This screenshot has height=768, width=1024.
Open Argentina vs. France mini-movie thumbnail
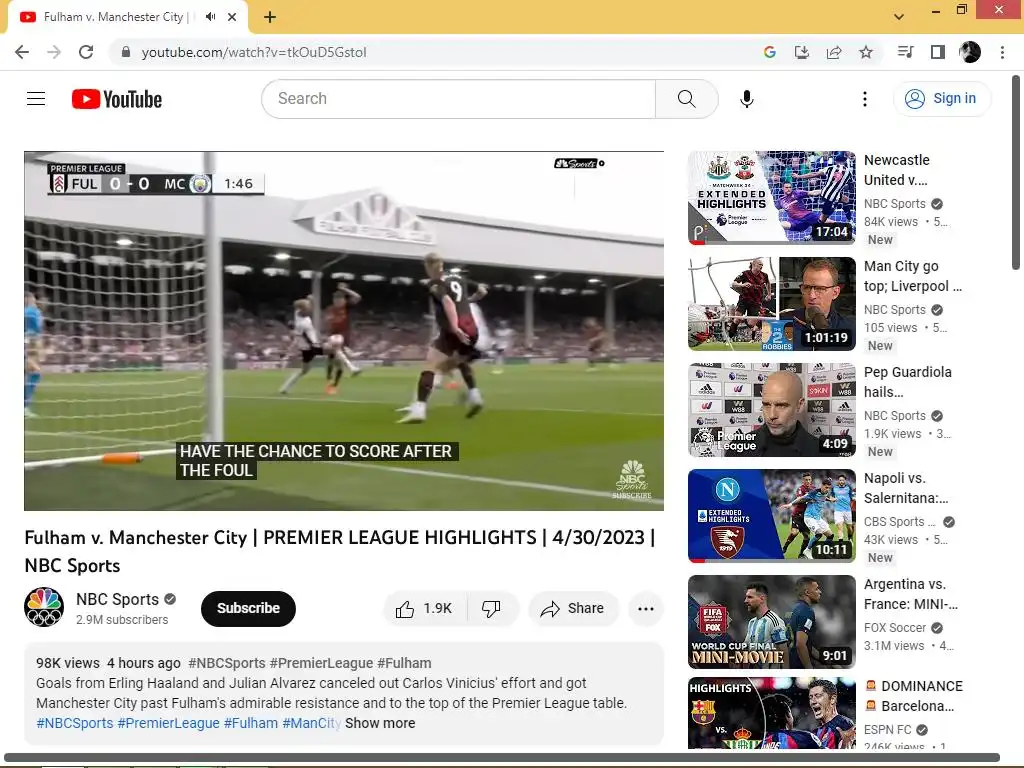coord(771,622)
